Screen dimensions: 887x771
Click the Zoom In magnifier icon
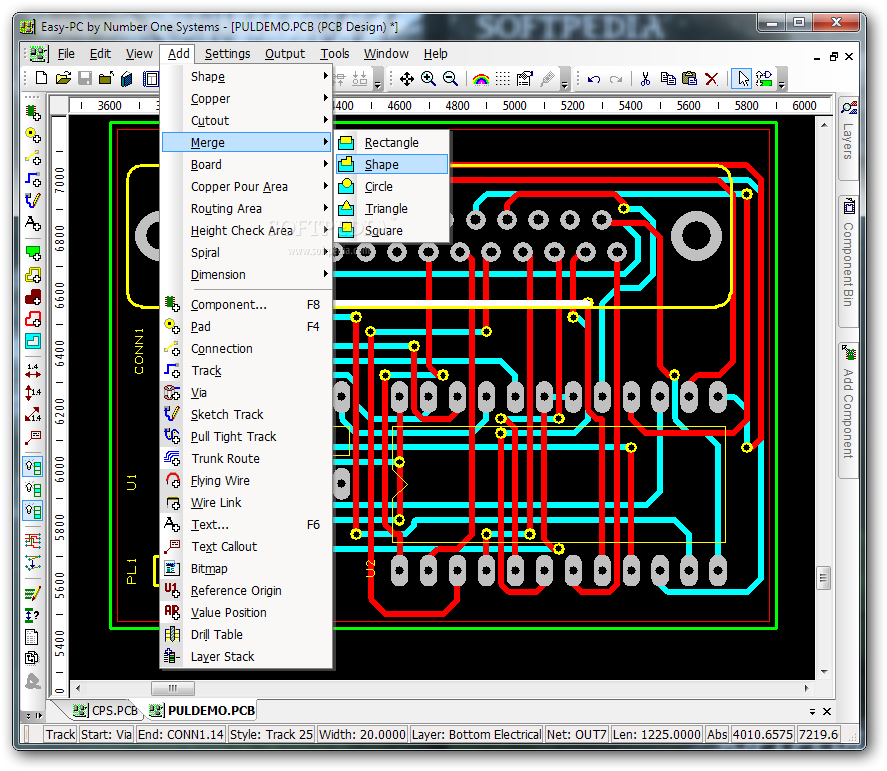429,79
